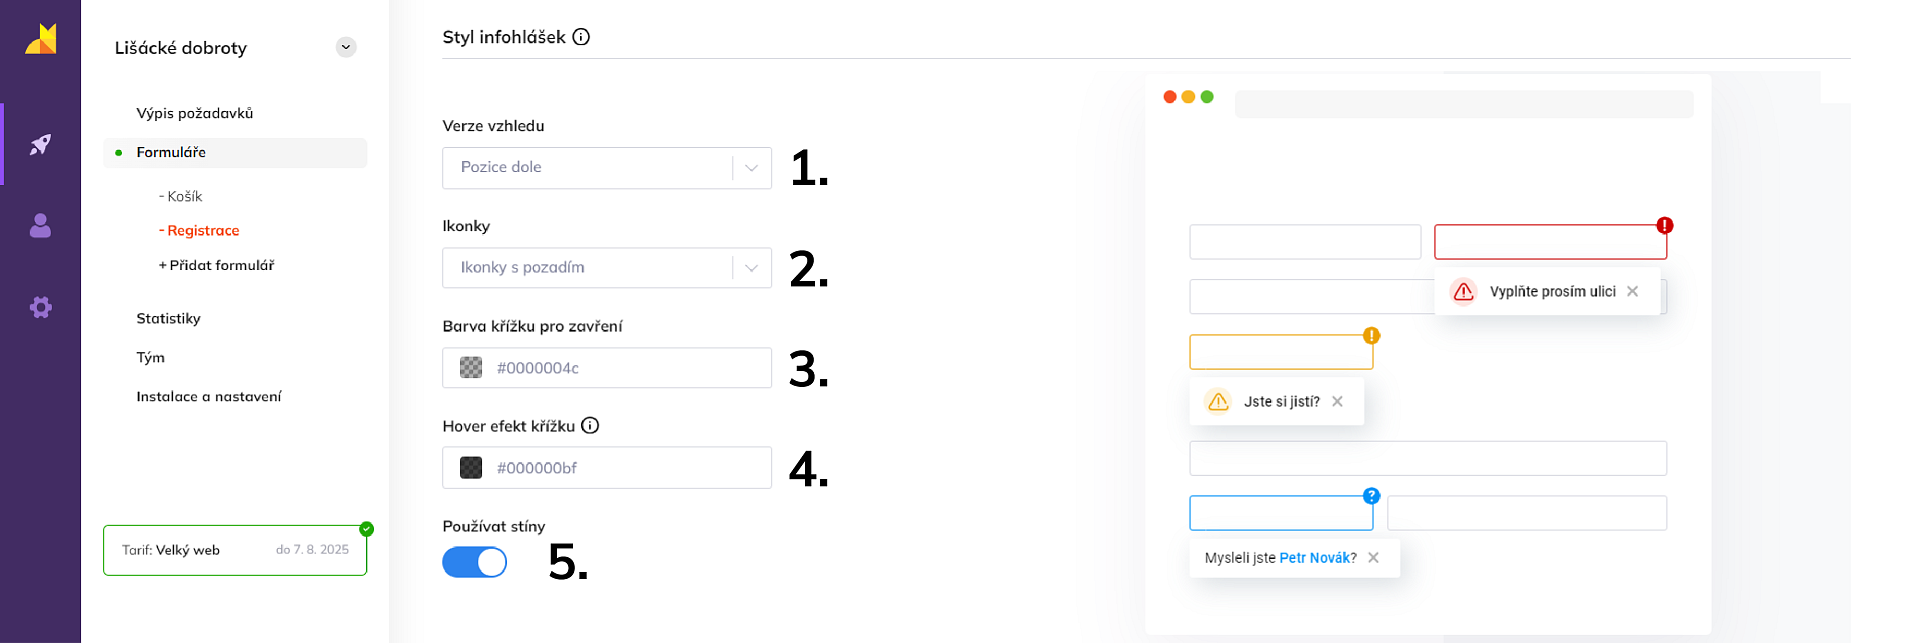
Task: Click info icon next to Styl infohlášek
Action: pyautogui.click(x=581, y=37)
